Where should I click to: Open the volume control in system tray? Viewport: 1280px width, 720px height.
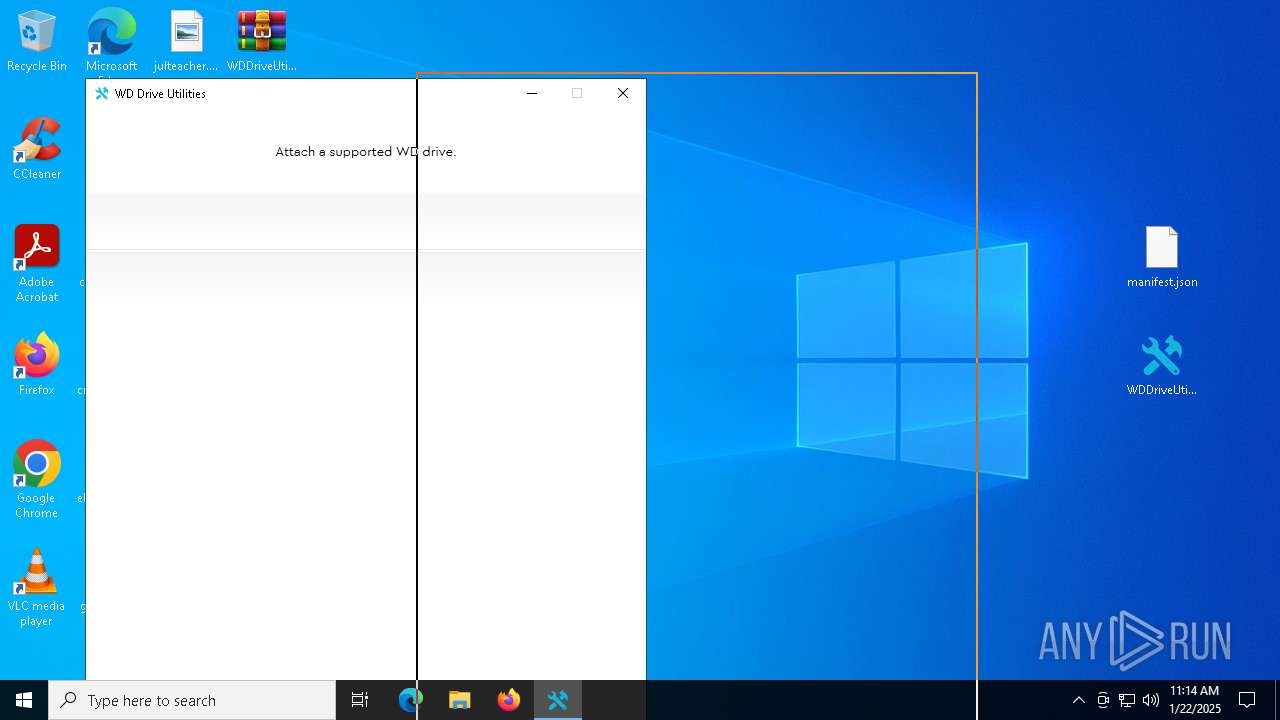click(1151, 700)
